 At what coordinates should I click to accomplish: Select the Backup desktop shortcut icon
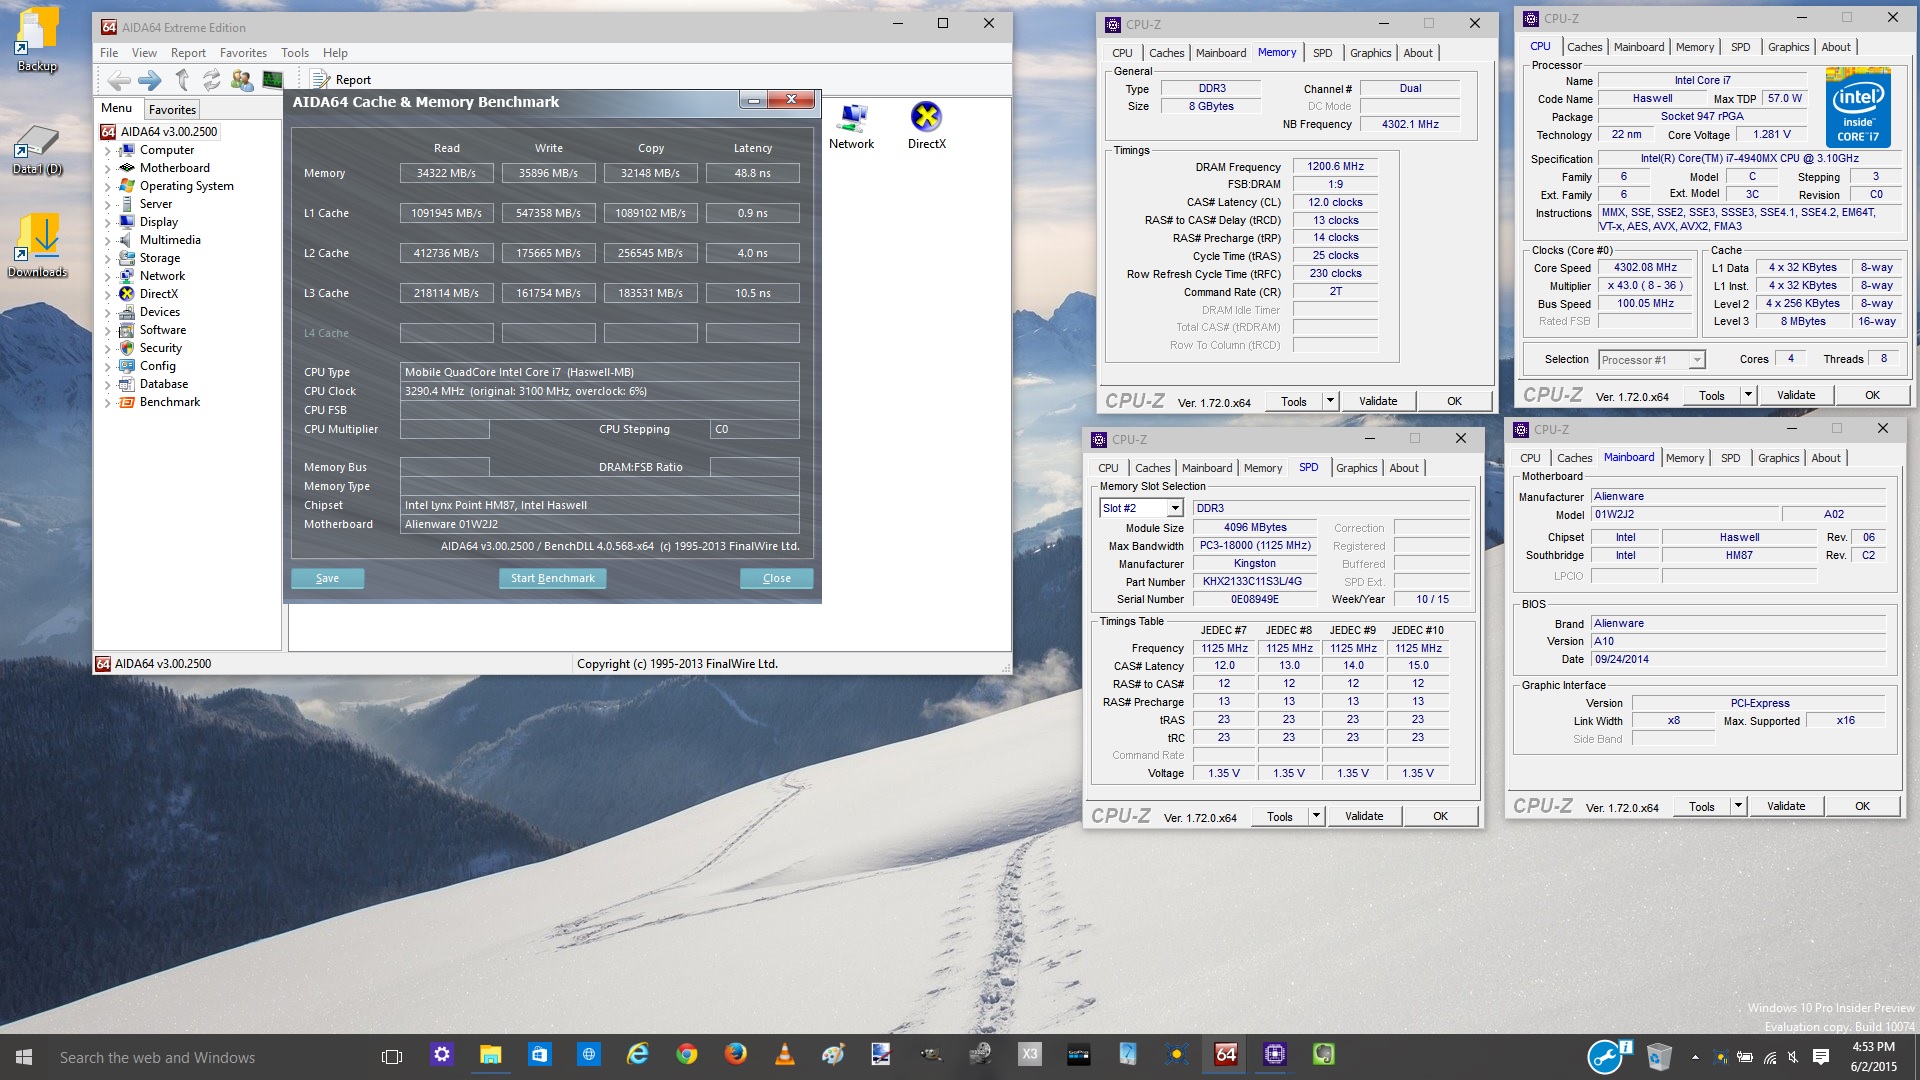coord(37,41)
